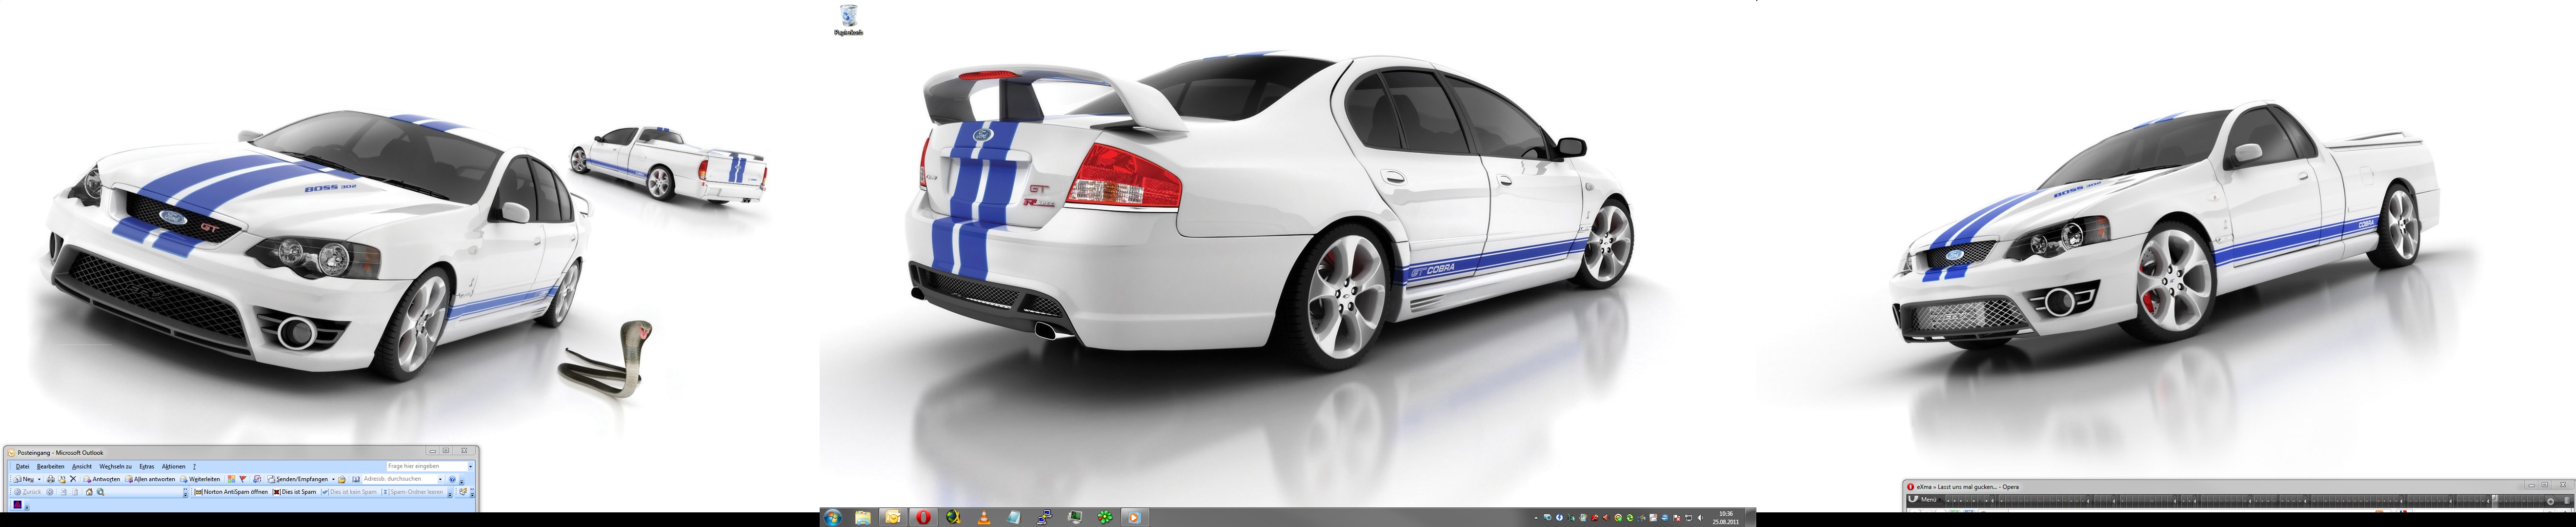Click the search the web globe icon

coord(101,492)
